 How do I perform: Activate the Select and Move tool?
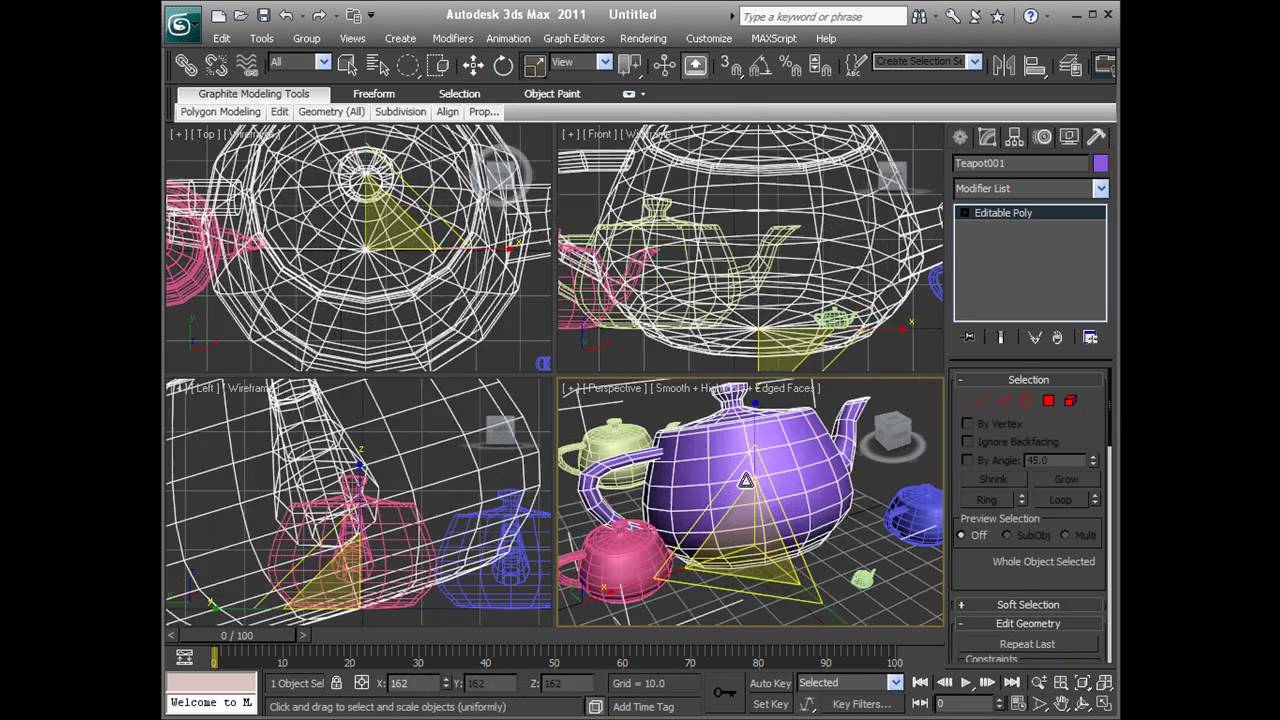point(473,65)
